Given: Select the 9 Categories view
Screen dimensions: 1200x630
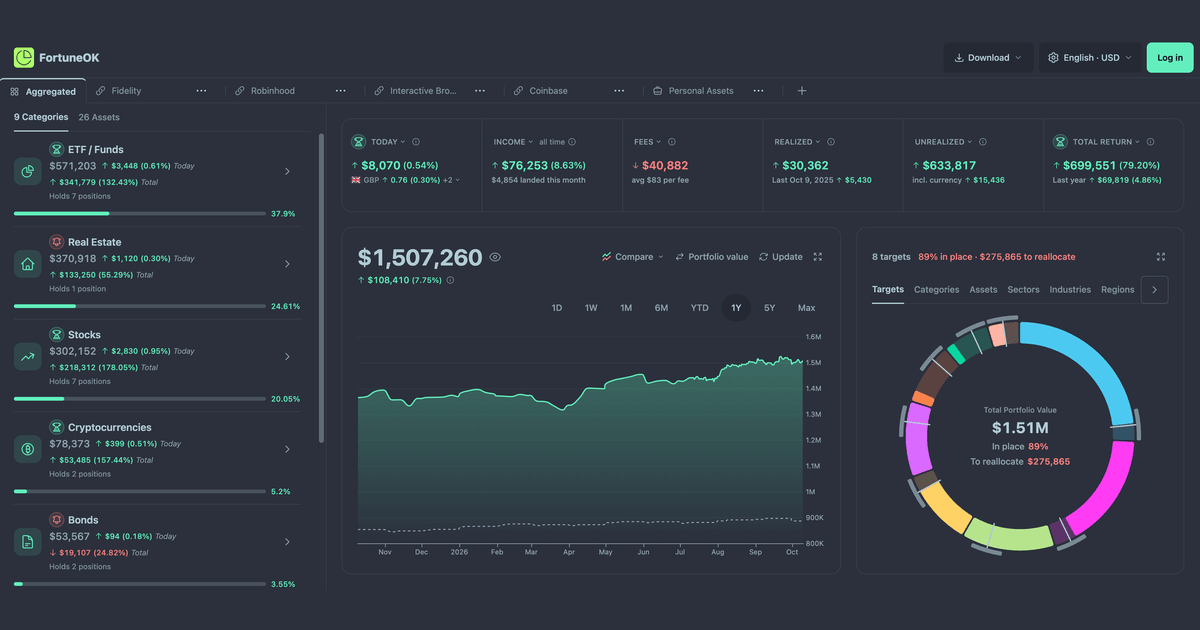Looking at the screenshot, I should [x=41, y=117].
